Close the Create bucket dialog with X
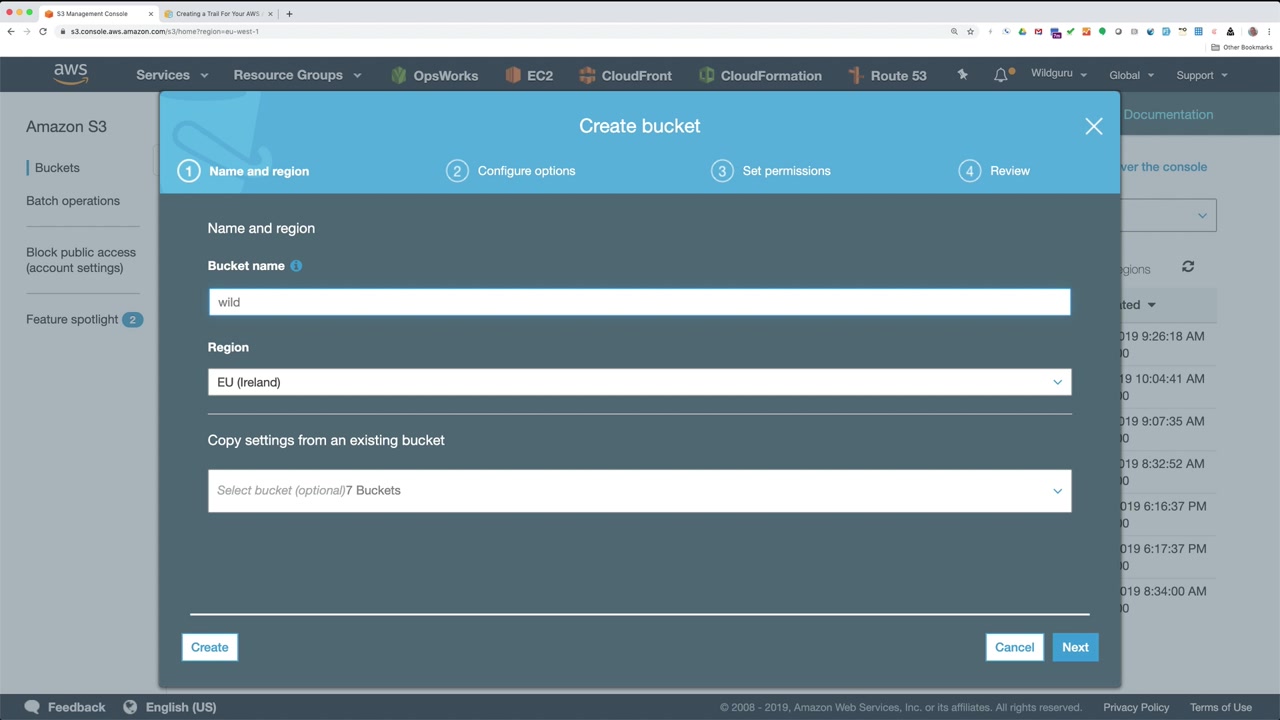The width and height of the screenshot is (1280, 720). [1094, 126]
